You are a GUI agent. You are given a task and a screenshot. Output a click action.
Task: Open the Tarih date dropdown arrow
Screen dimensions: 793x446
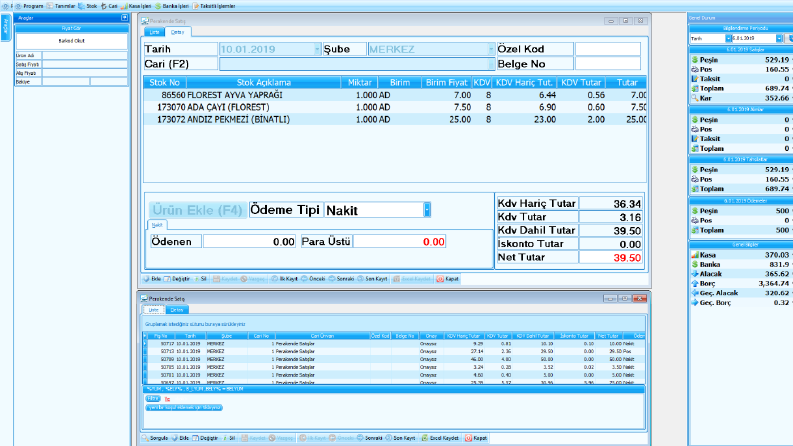(x=317, y=49)
